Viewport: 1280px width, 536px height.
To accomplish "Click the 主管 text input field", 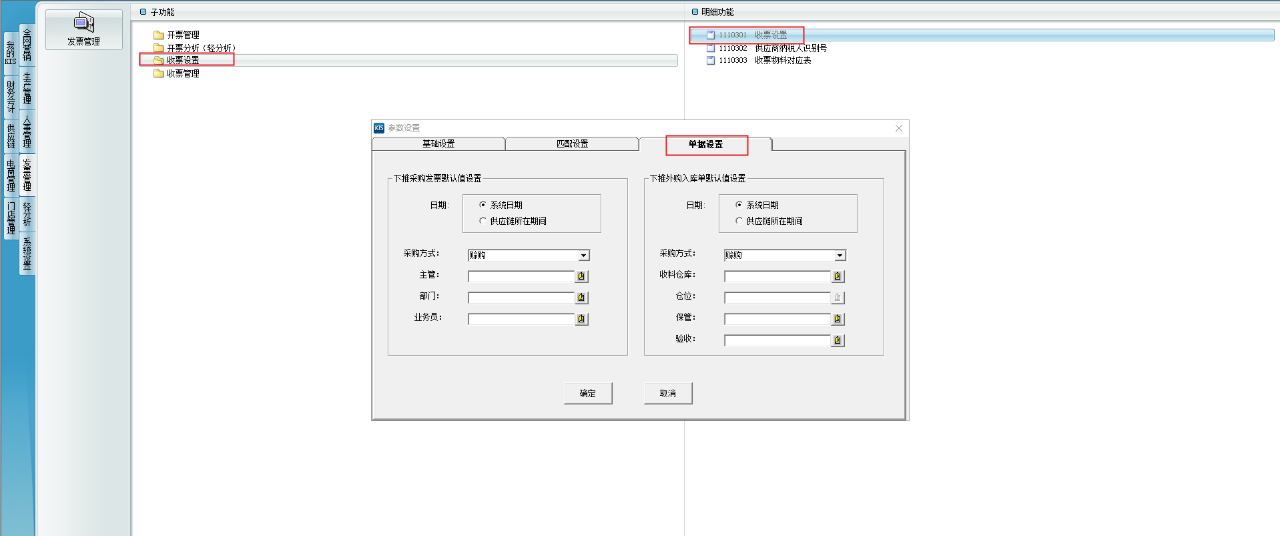I will 520,277.
